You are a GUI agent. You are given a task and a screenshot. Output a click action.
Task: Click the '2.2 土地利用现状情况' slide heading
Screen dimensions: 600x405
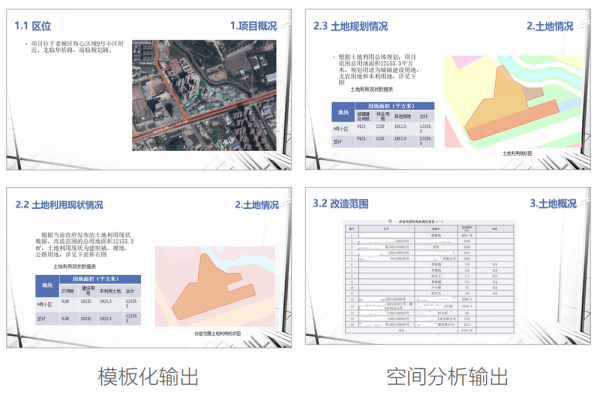click(60, 205)
